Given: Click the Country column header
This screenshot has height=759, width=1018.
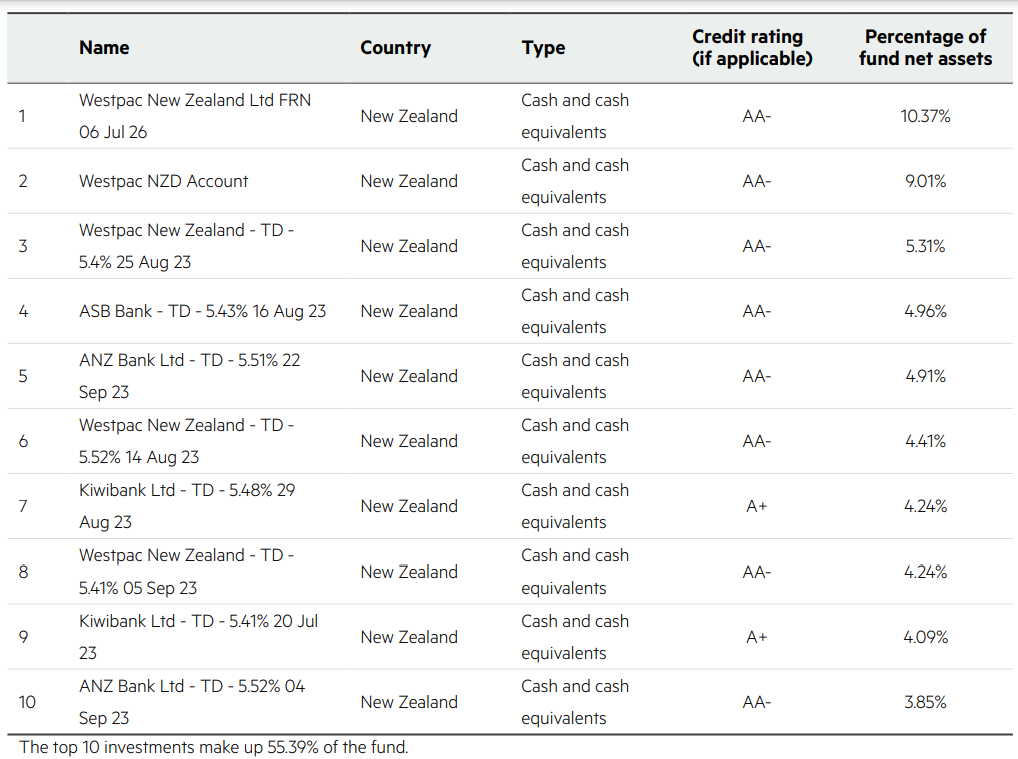Looking at the screenshot, I should 395,48.
